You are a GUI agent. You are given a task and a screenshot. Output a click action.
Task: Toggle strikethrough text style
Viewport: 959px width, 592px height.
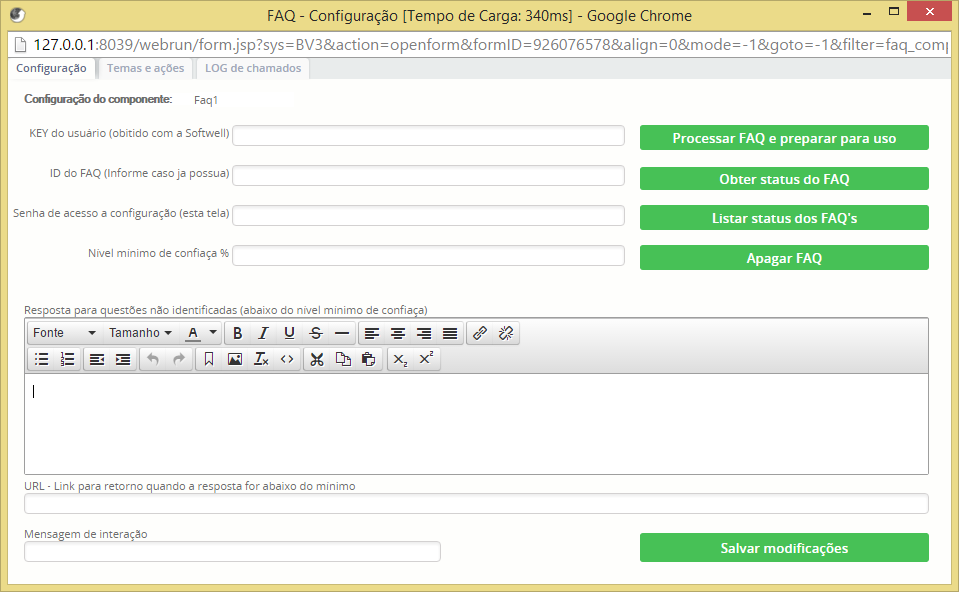[316, 333]
